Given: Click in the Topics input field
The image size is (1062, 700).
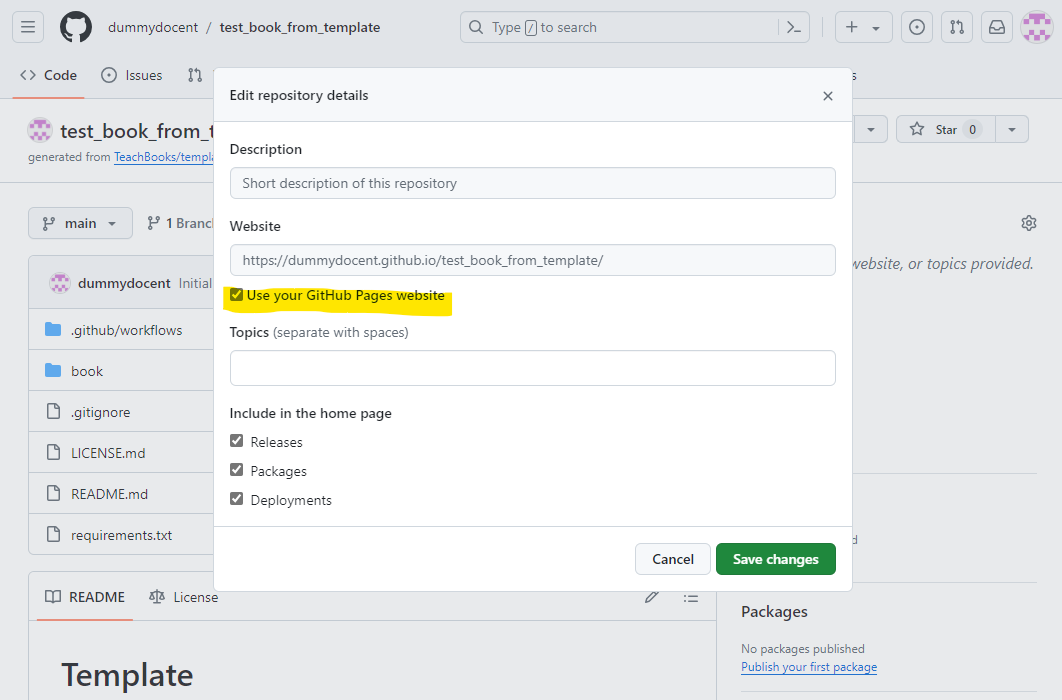Looking at the screenshot, I should click(532, 368).
